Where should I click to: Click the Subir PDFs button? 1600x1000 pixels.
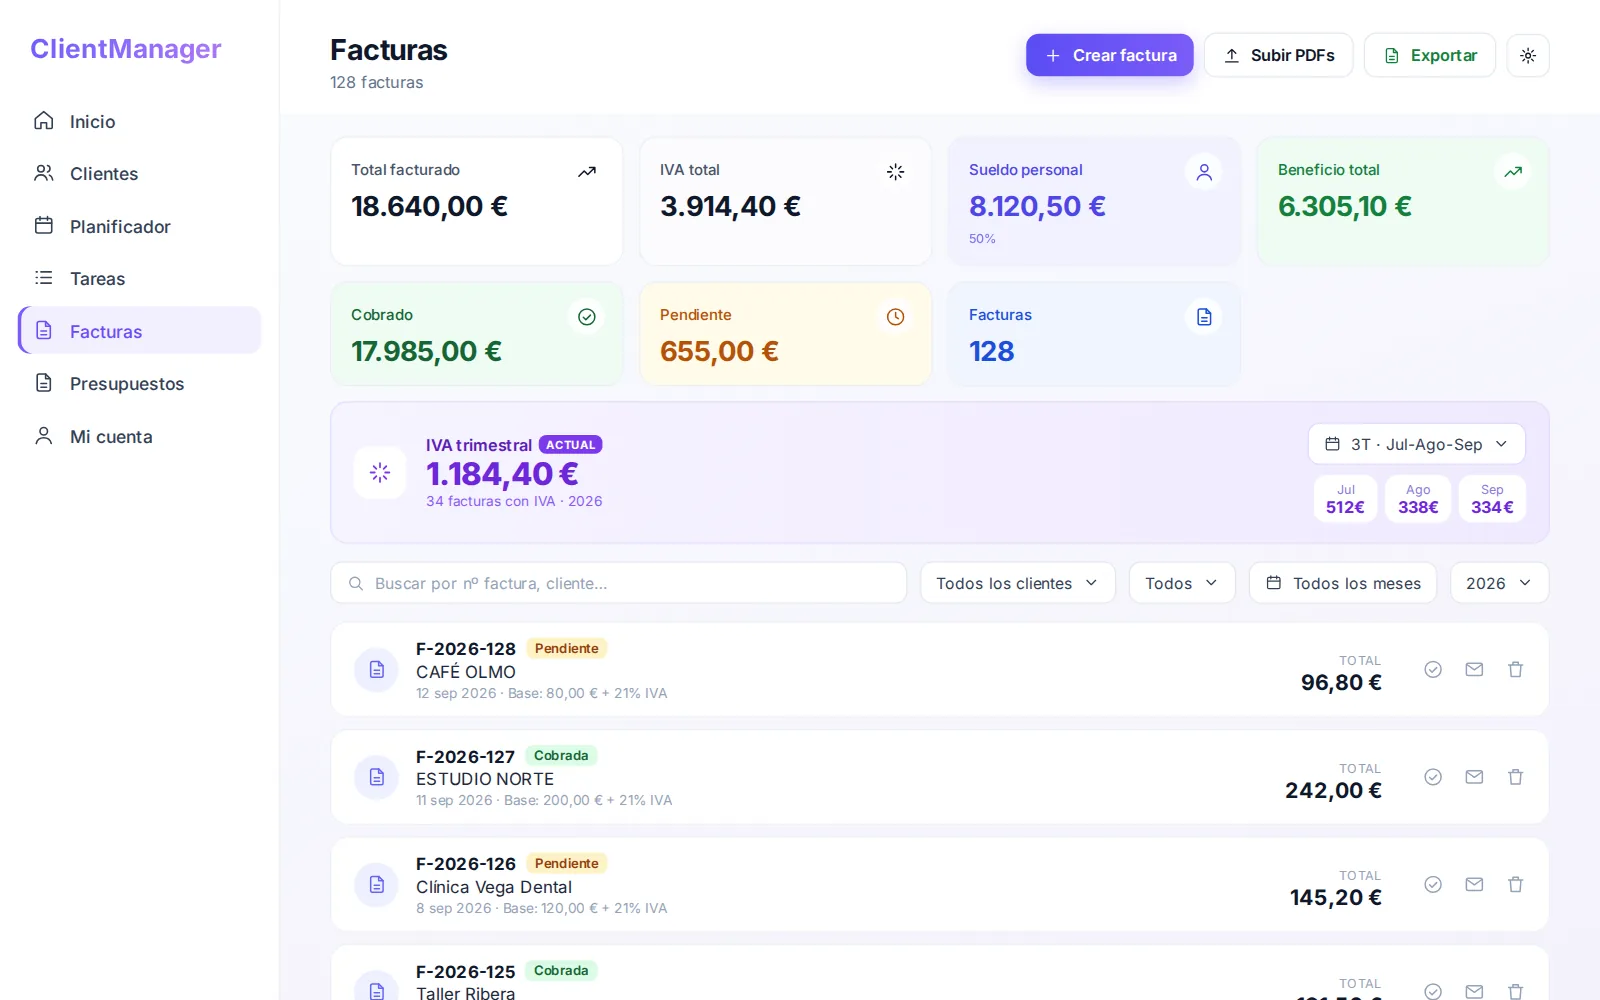(1278, 55)
